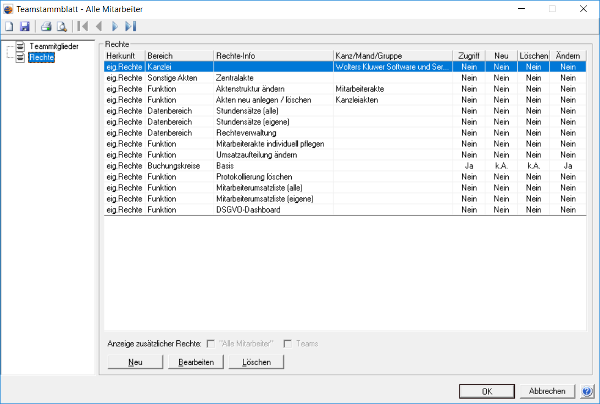Select Akten neu anlegen / löschen row
The width and height of the screenshot is (600, 404).
(345, 100)
